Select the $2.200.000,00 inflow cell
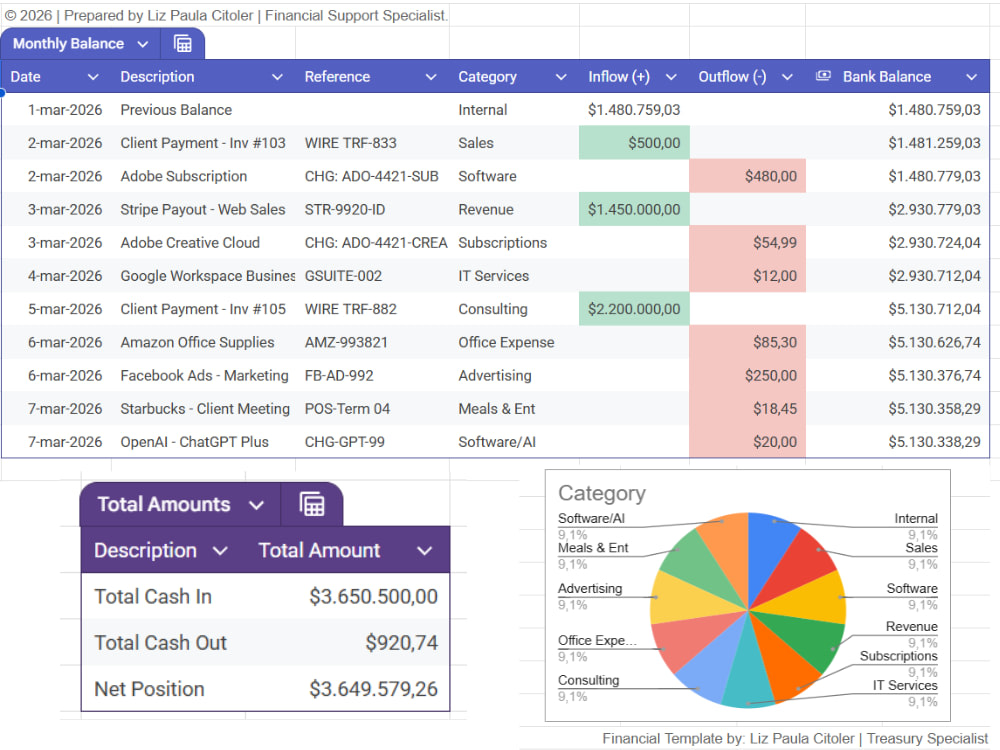The height and width of the screenshot is (750, 1000). (634, 309)
